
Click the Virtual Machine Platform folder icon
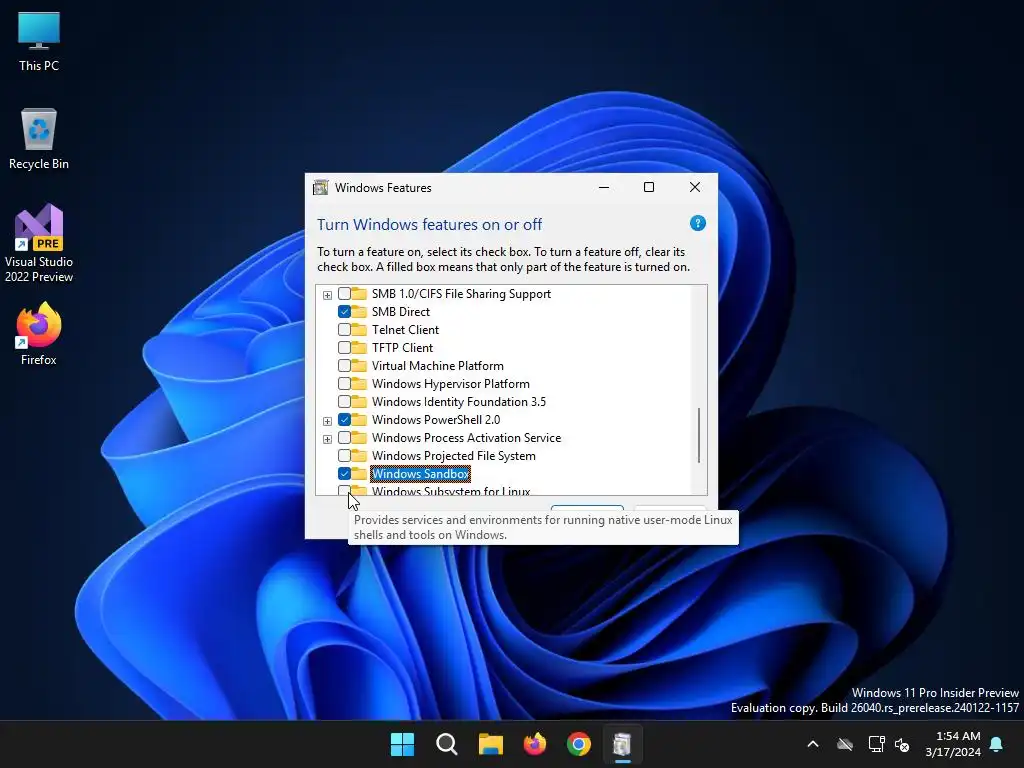click(x=359, y=366)
